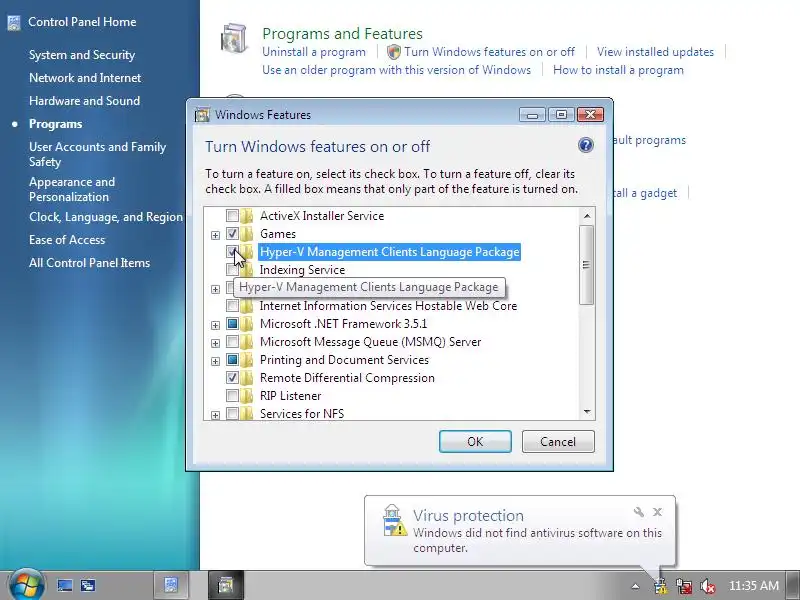Open Hardware and Sound category
Image resolution: width=800 pixels, height=600 pixels.
[85, 101]
